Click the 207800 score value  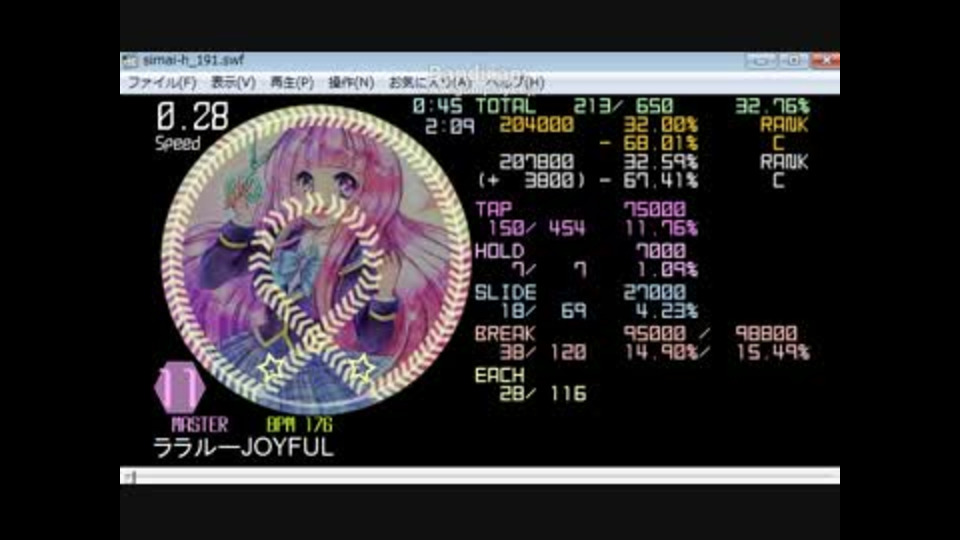536,162
